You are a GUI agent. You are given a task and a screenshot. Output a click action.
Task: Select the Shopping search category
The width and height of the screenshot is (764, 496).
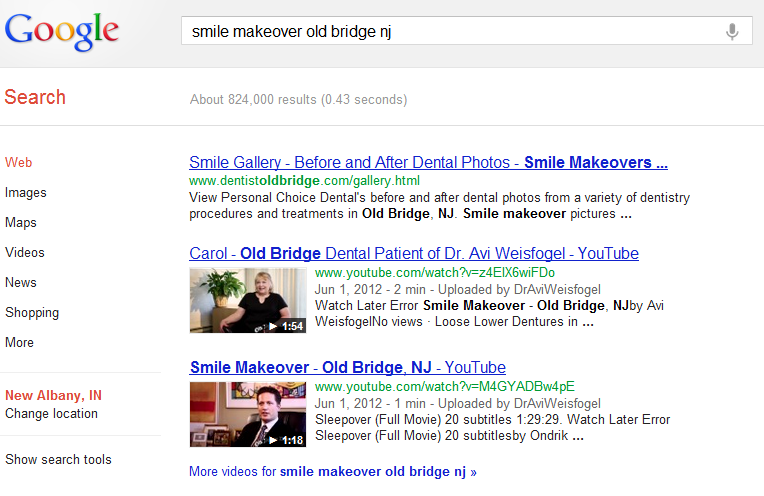coord(32,313)
